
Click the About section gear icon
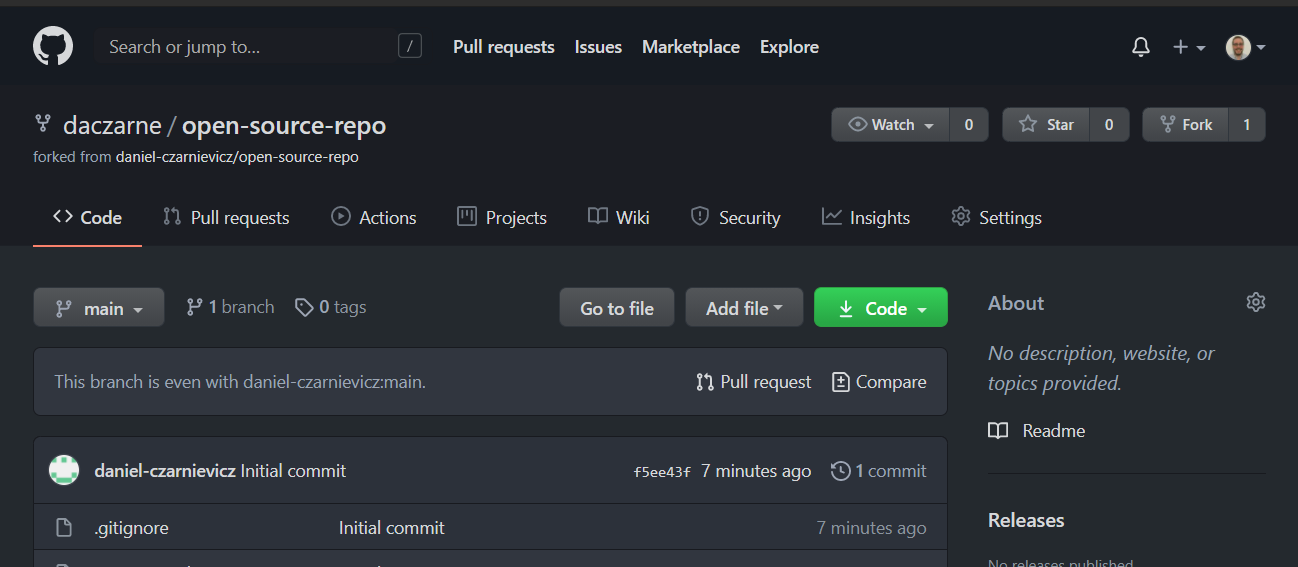[x=1256, y=302]
